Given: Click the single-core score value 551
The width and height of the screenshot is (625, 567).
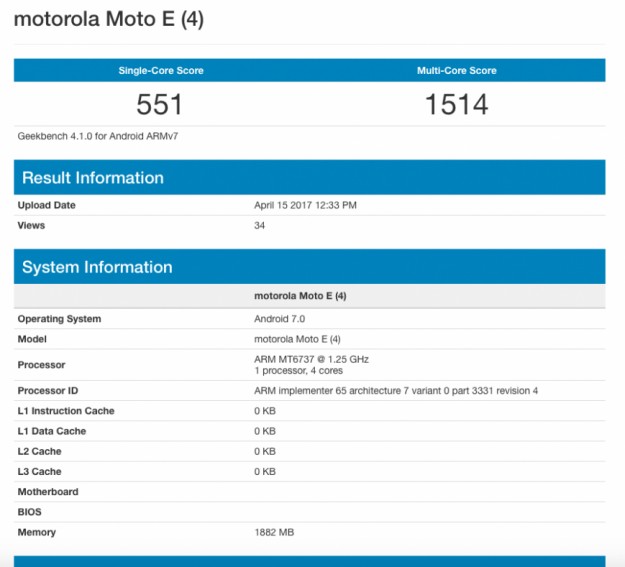Looking at the screenshot, I should [x=160, y=104].
